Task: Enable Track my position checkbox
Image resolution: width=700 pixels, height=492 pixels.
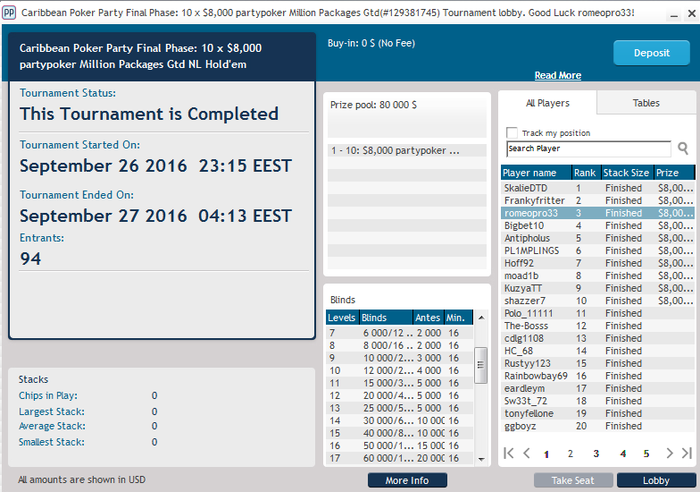Action: tap(512, 133)
